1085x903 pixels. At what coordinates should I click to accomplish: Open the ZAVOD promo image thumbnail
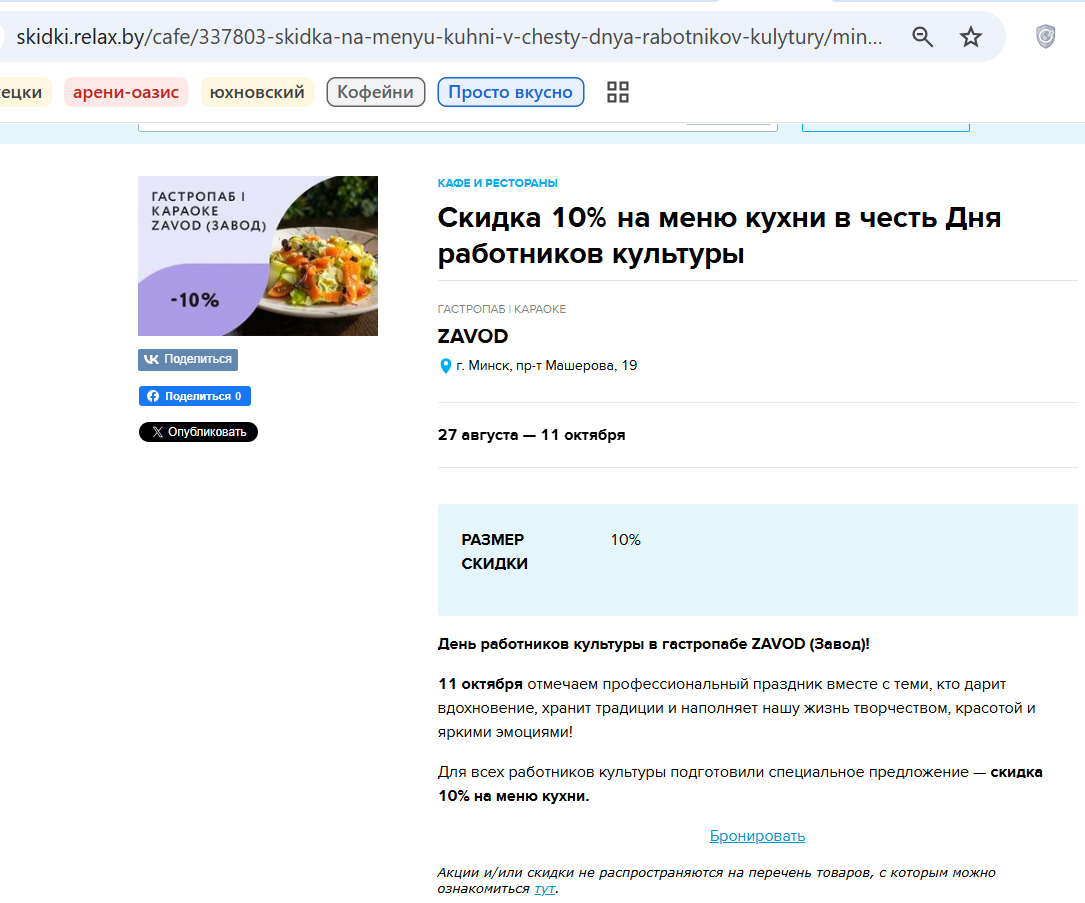pos(258,256)
